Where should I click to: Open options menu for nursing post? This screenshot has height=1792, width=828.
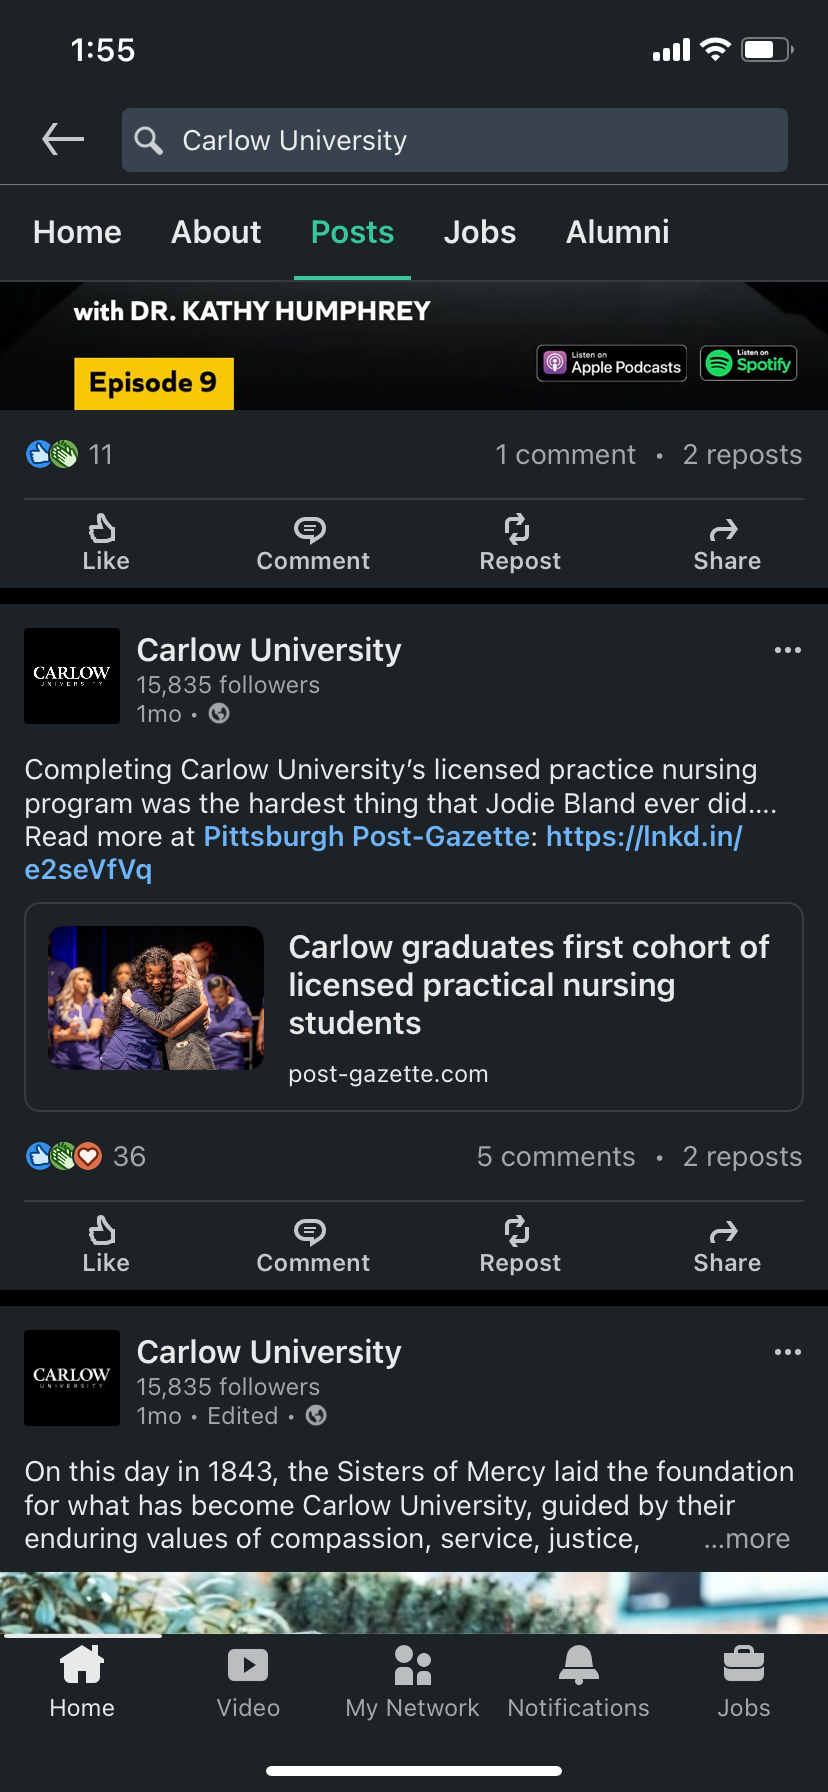[787, 651]
